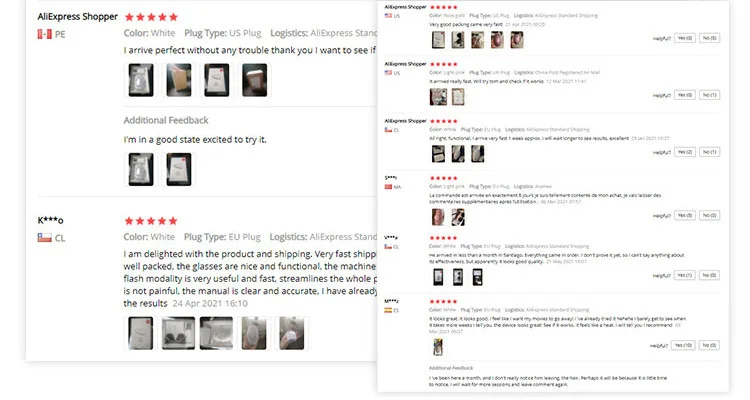The width and height of the screenshot is (750, 400).
Task: Open the first phone photo in V***a's review
Action: [438, 277]
